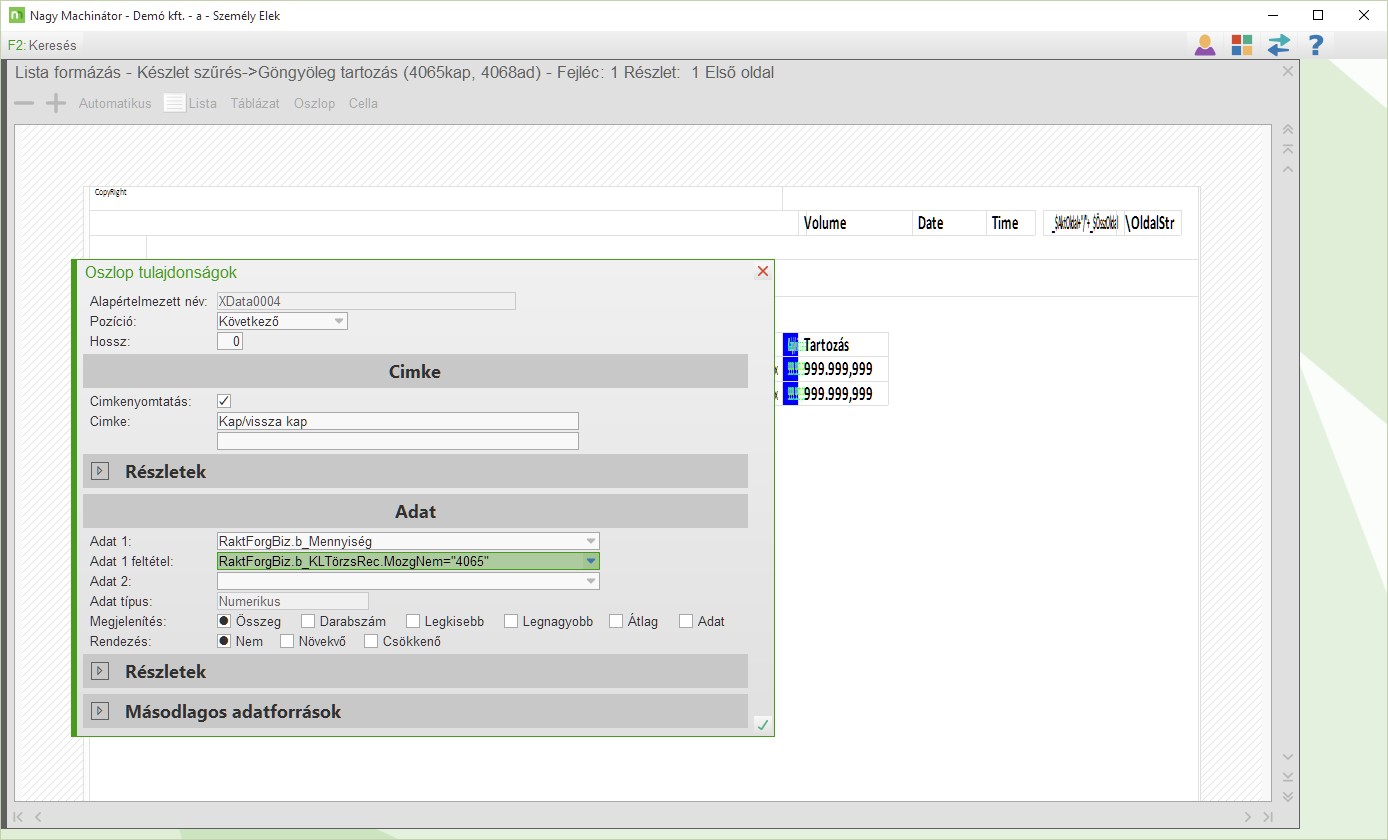1388x840 pixels.
Task: Select the Tartozás column header cell
Action: click(843, 345)
